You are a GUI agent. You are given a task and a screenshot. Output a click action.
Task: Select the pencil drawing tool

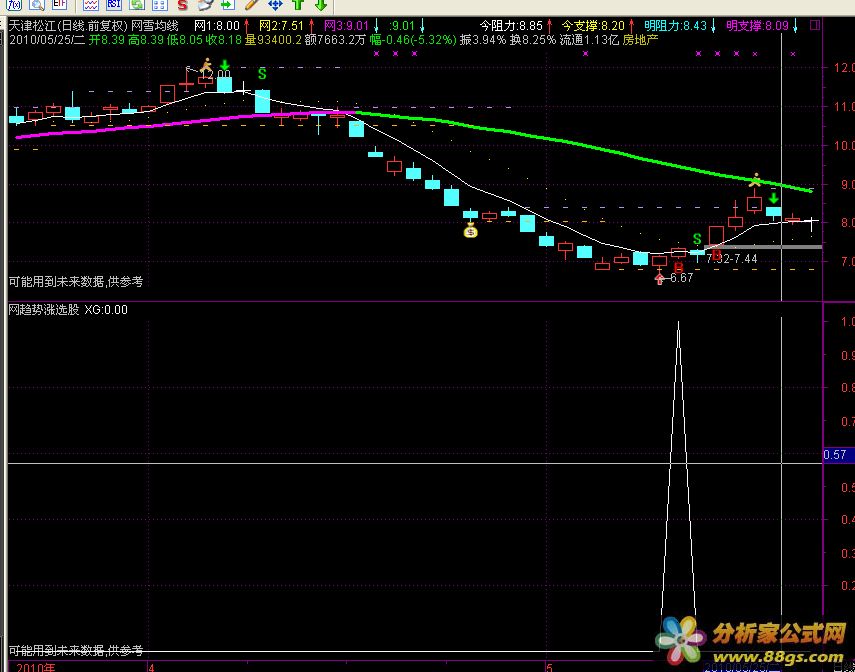(251, 5)
